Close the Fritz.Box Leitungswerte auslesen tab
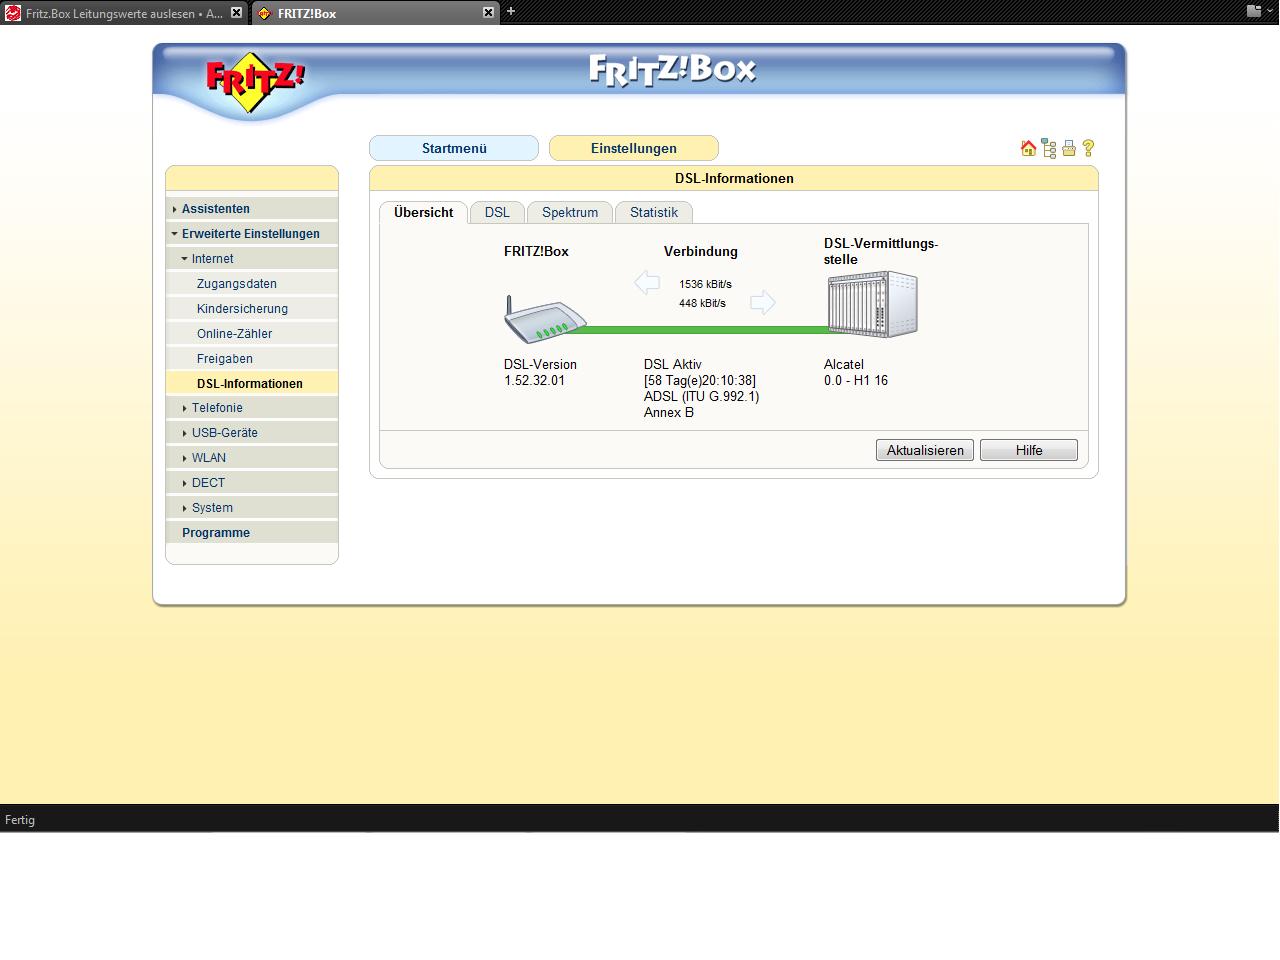This screenshot has height=960, width=1280. click(236, 13)
